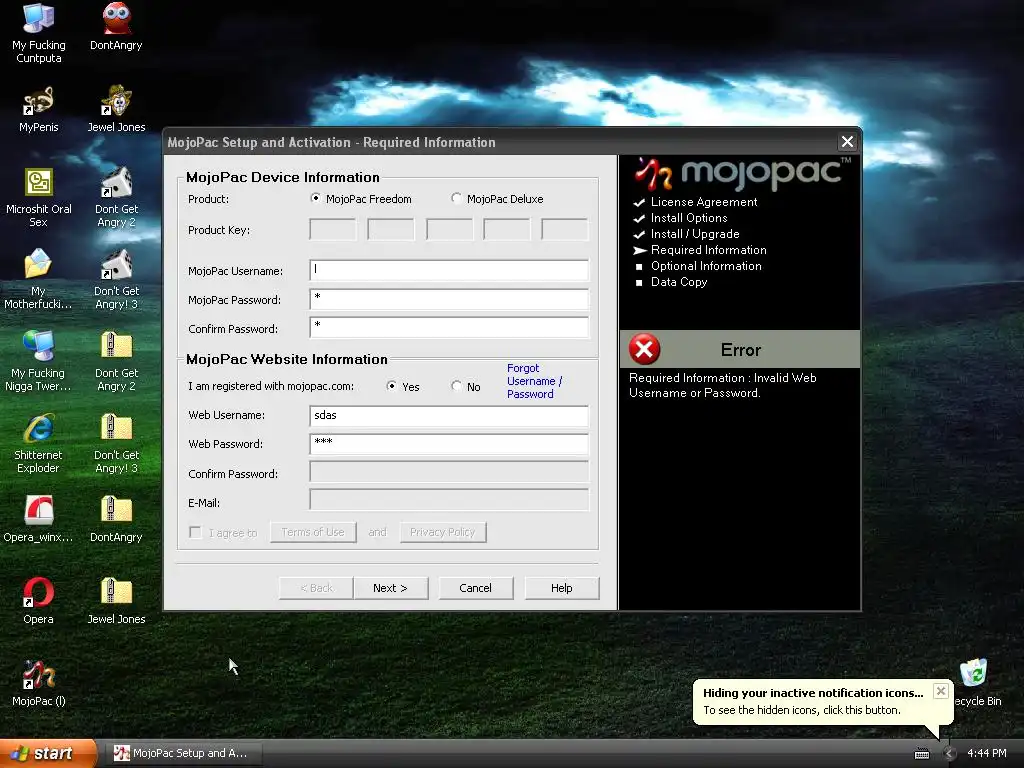Viewport: 1024px width, 768px height.
Task: Open the Don't Get Angry! 3 dice shortcut
Action: point(116,278)
